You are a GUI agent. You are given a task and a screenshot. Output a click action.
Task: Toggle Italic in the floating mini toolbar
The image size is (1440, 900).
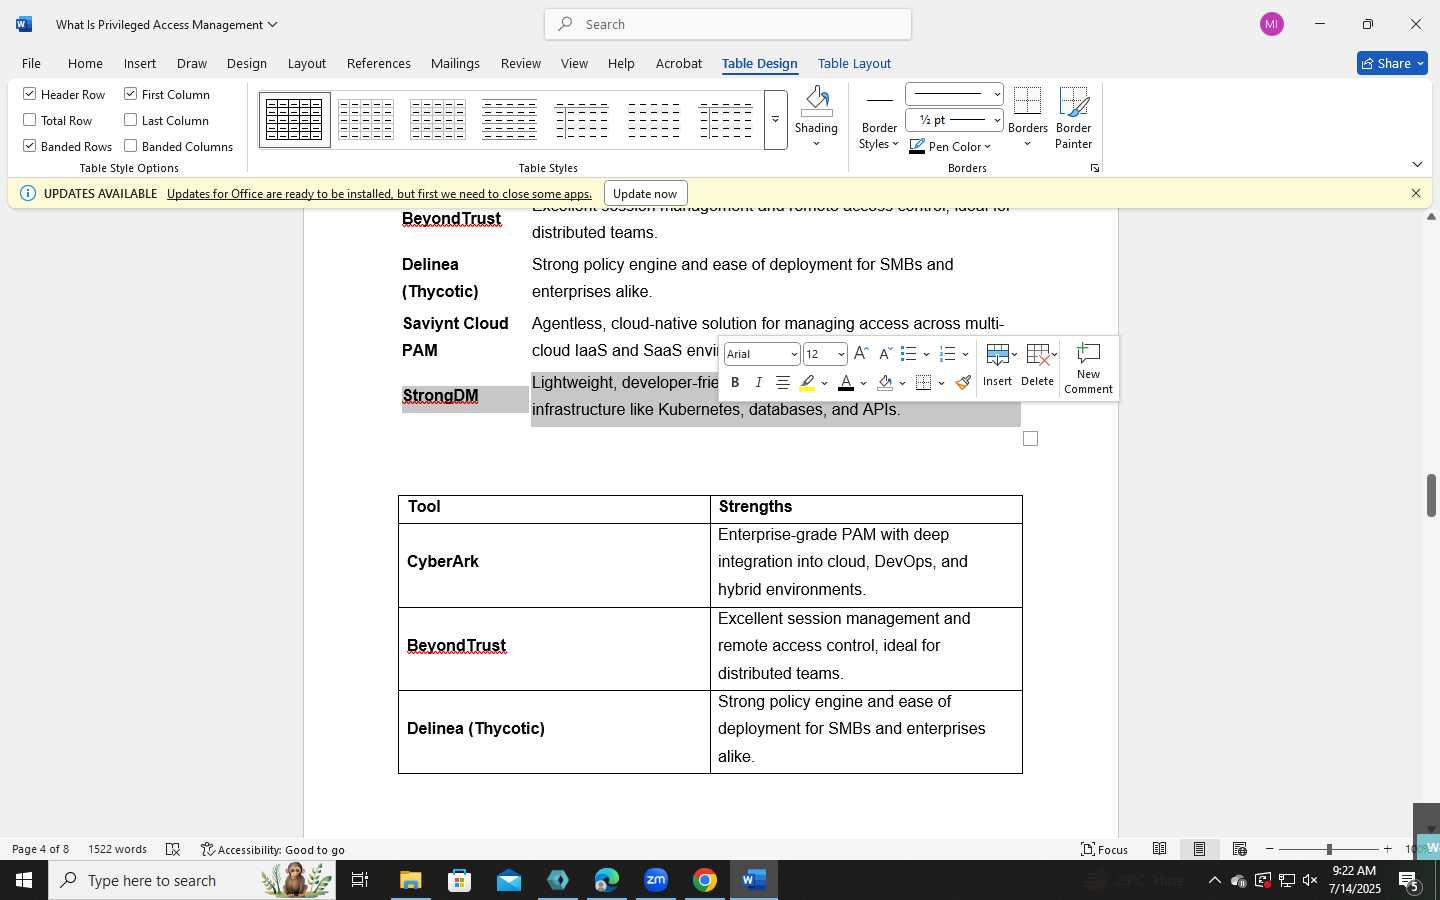758,383
